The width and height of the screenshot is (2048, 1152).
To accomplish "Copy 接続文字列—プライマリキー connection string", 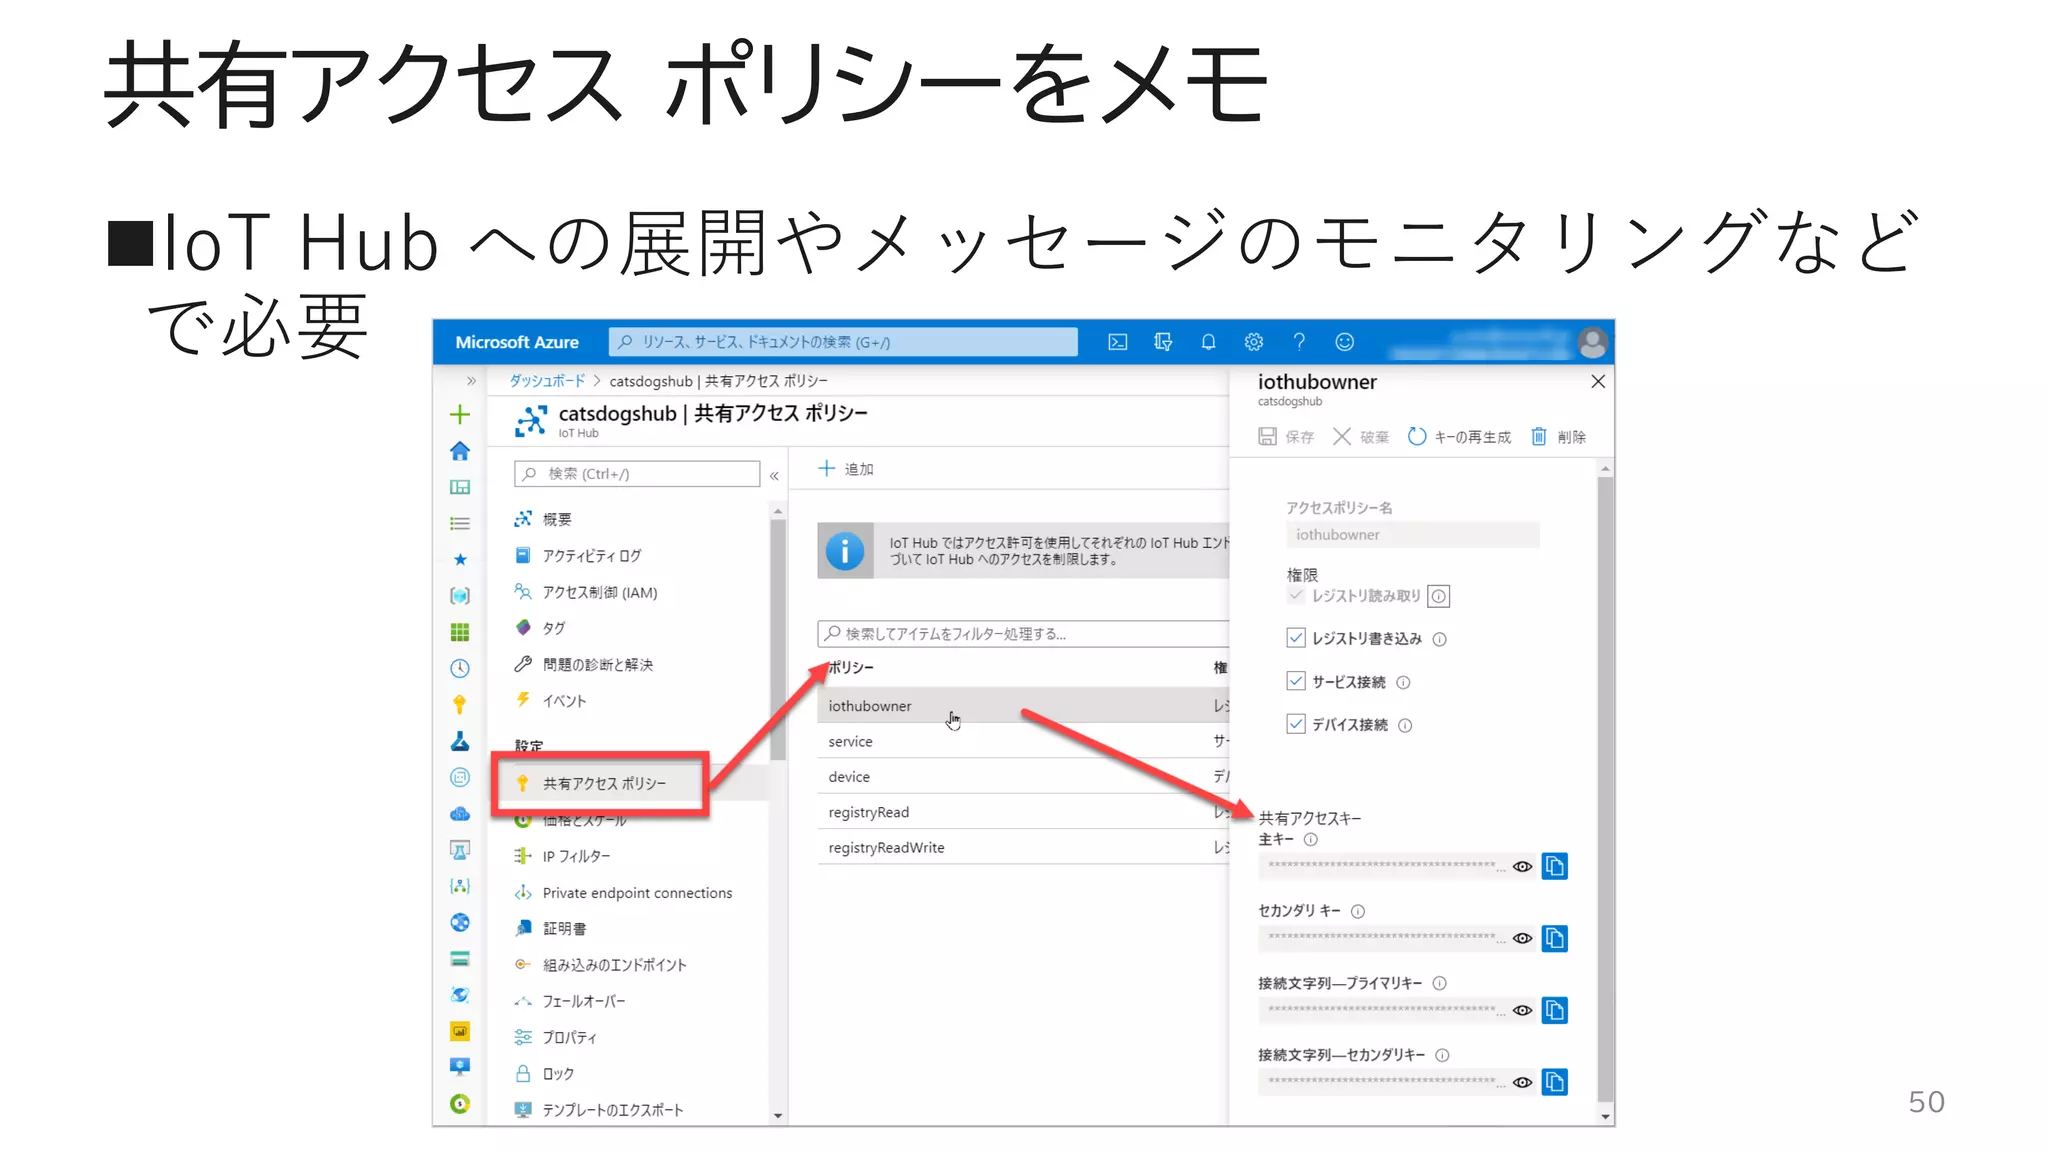I will pyautogui.click(x=1555, y=1010).
